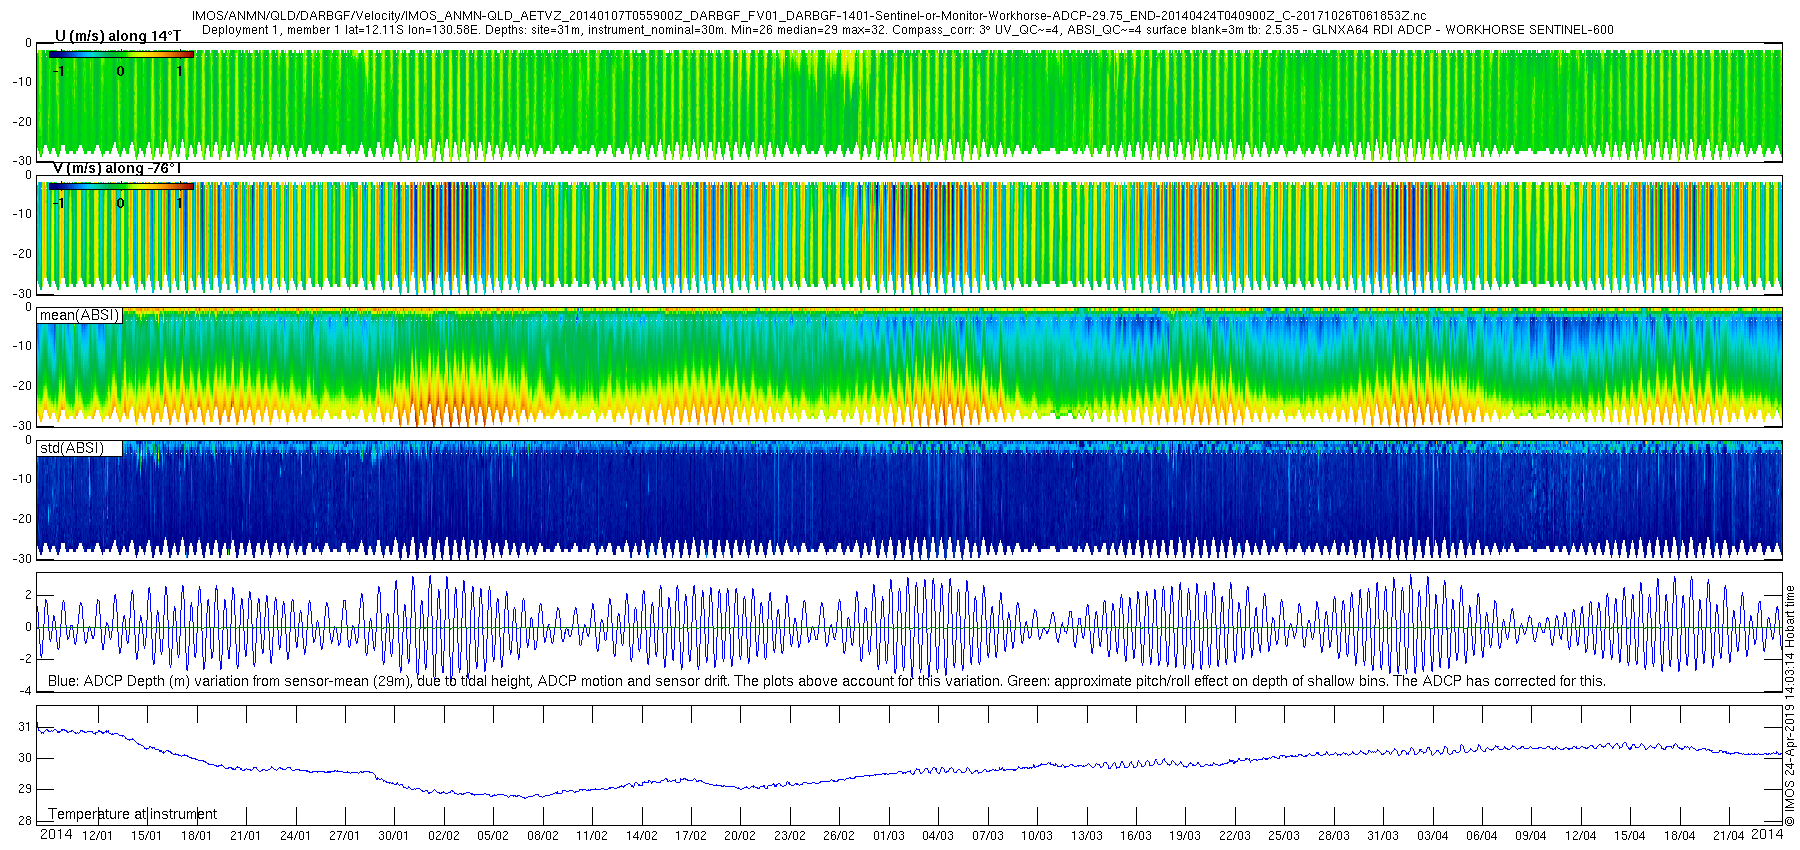Click the '13/03' date tick label

[x=1087, y=836]
